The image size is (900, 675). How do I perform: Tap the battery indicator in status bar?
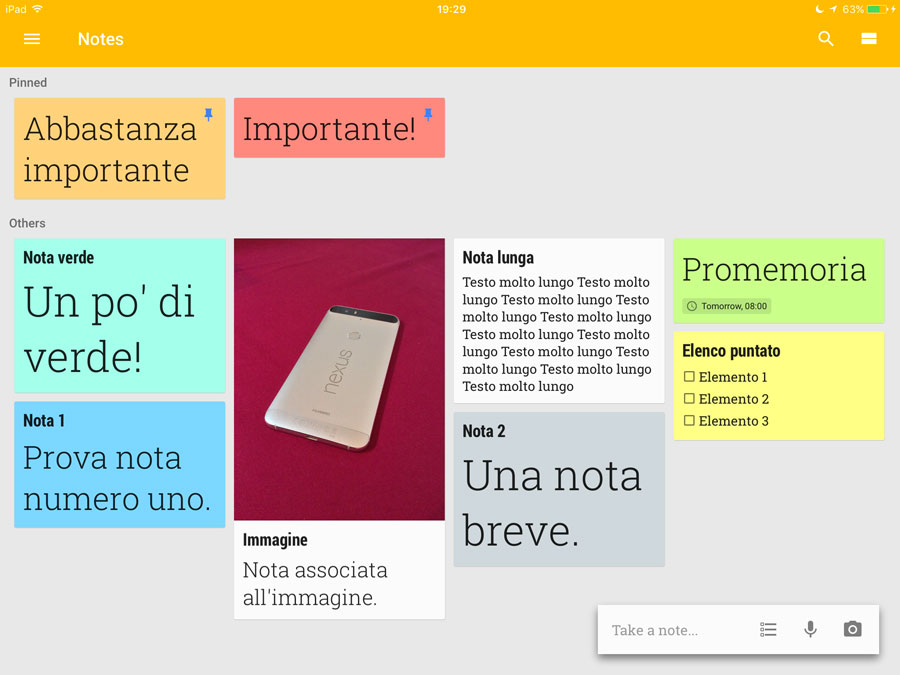(x=878, y=9)
